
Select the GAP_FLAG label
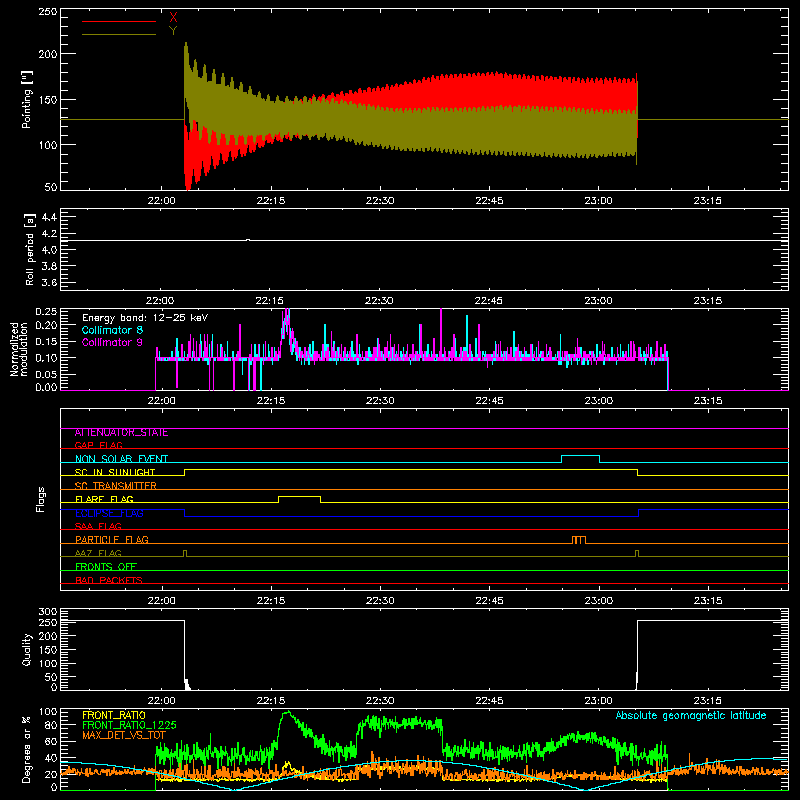click(x=98, y=446)
